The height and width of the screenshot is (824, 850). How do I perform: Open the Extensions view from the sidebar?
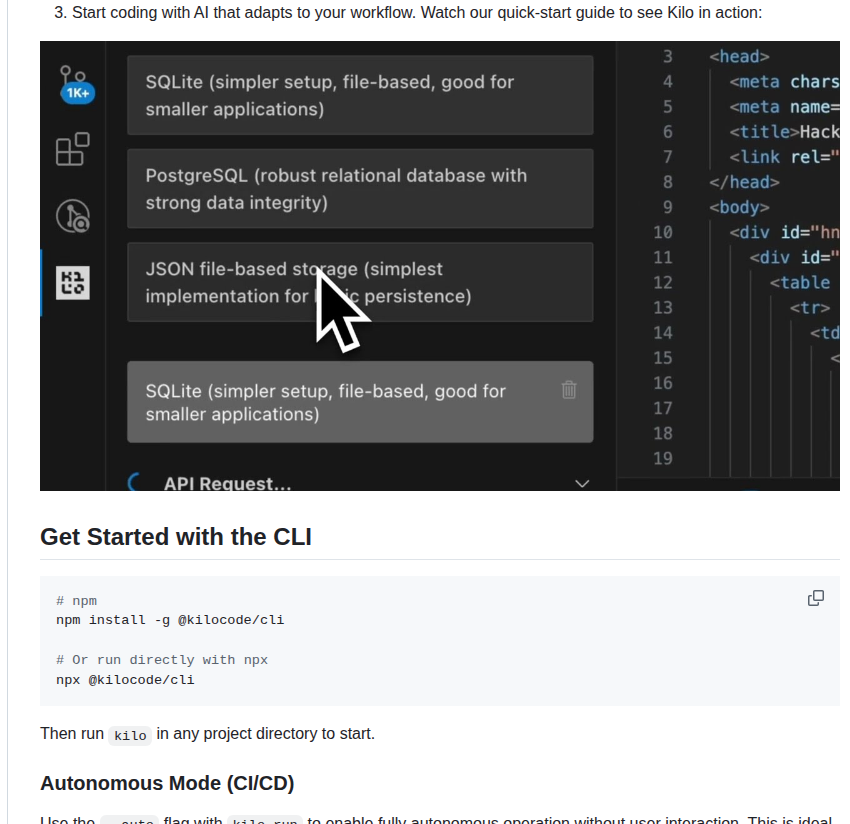point(72,150)
